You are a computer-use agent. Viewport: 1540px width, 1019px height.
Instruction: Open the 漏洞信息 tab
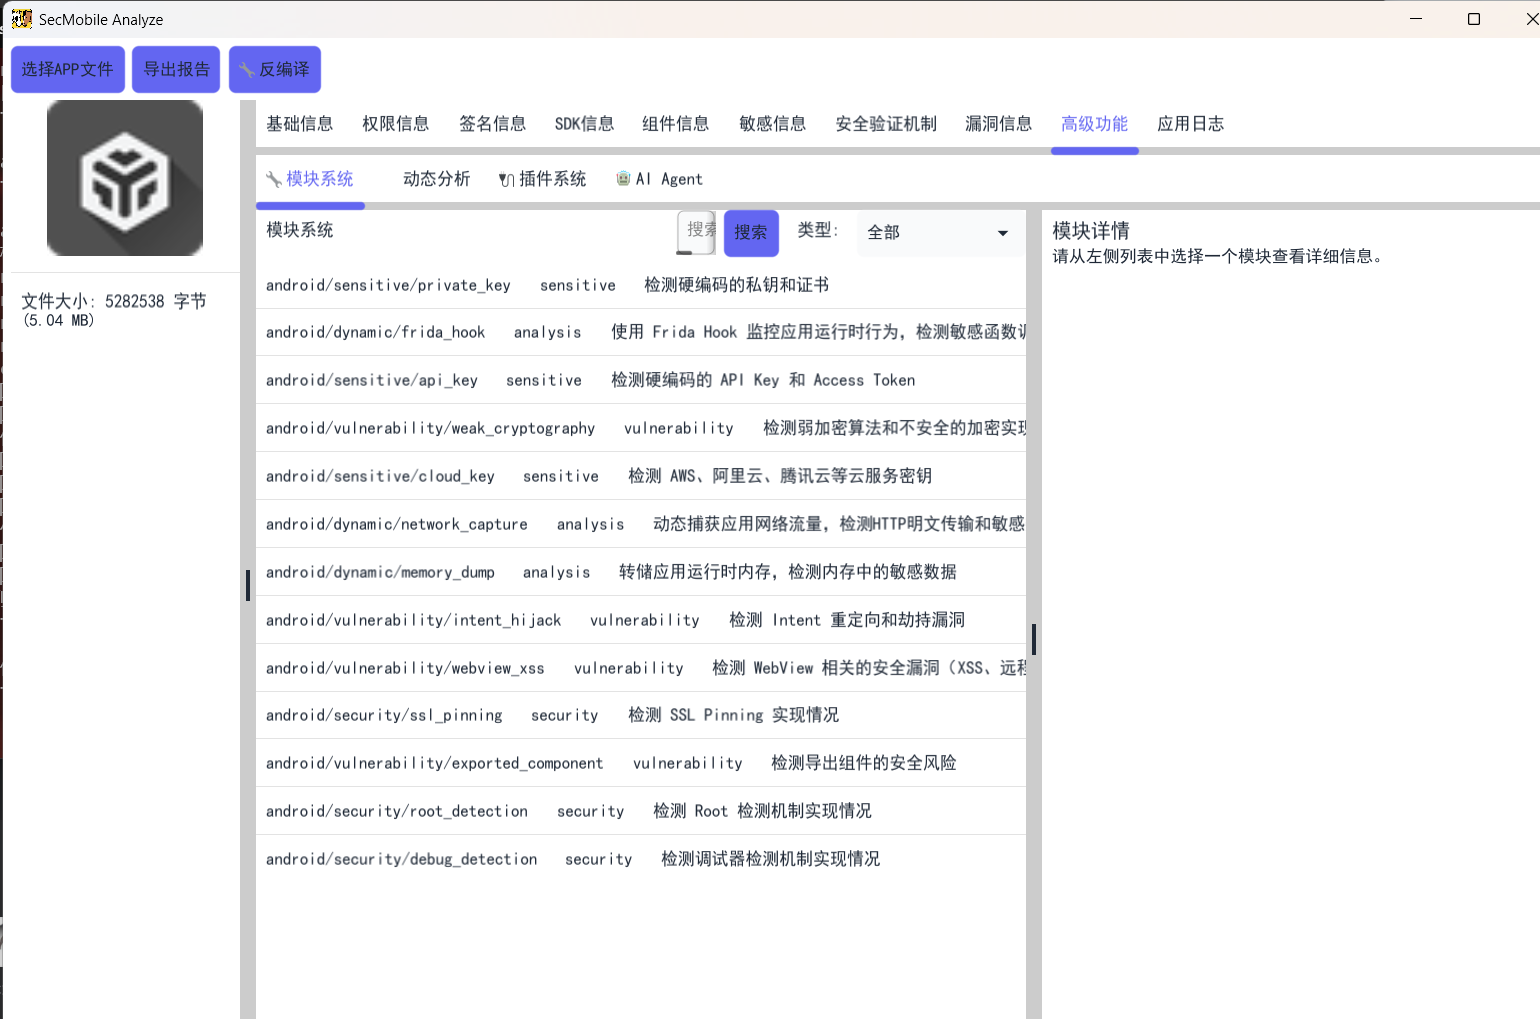click(998, 123)
